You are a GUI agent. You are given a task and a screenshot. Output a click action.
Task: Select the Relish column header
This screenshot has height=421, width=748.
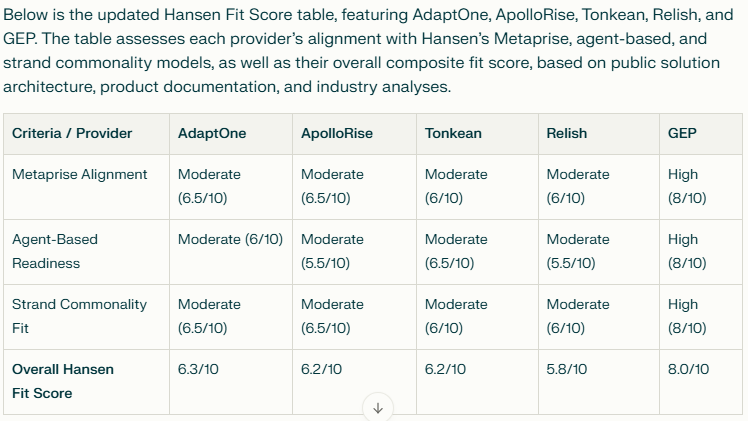point(567,133)
